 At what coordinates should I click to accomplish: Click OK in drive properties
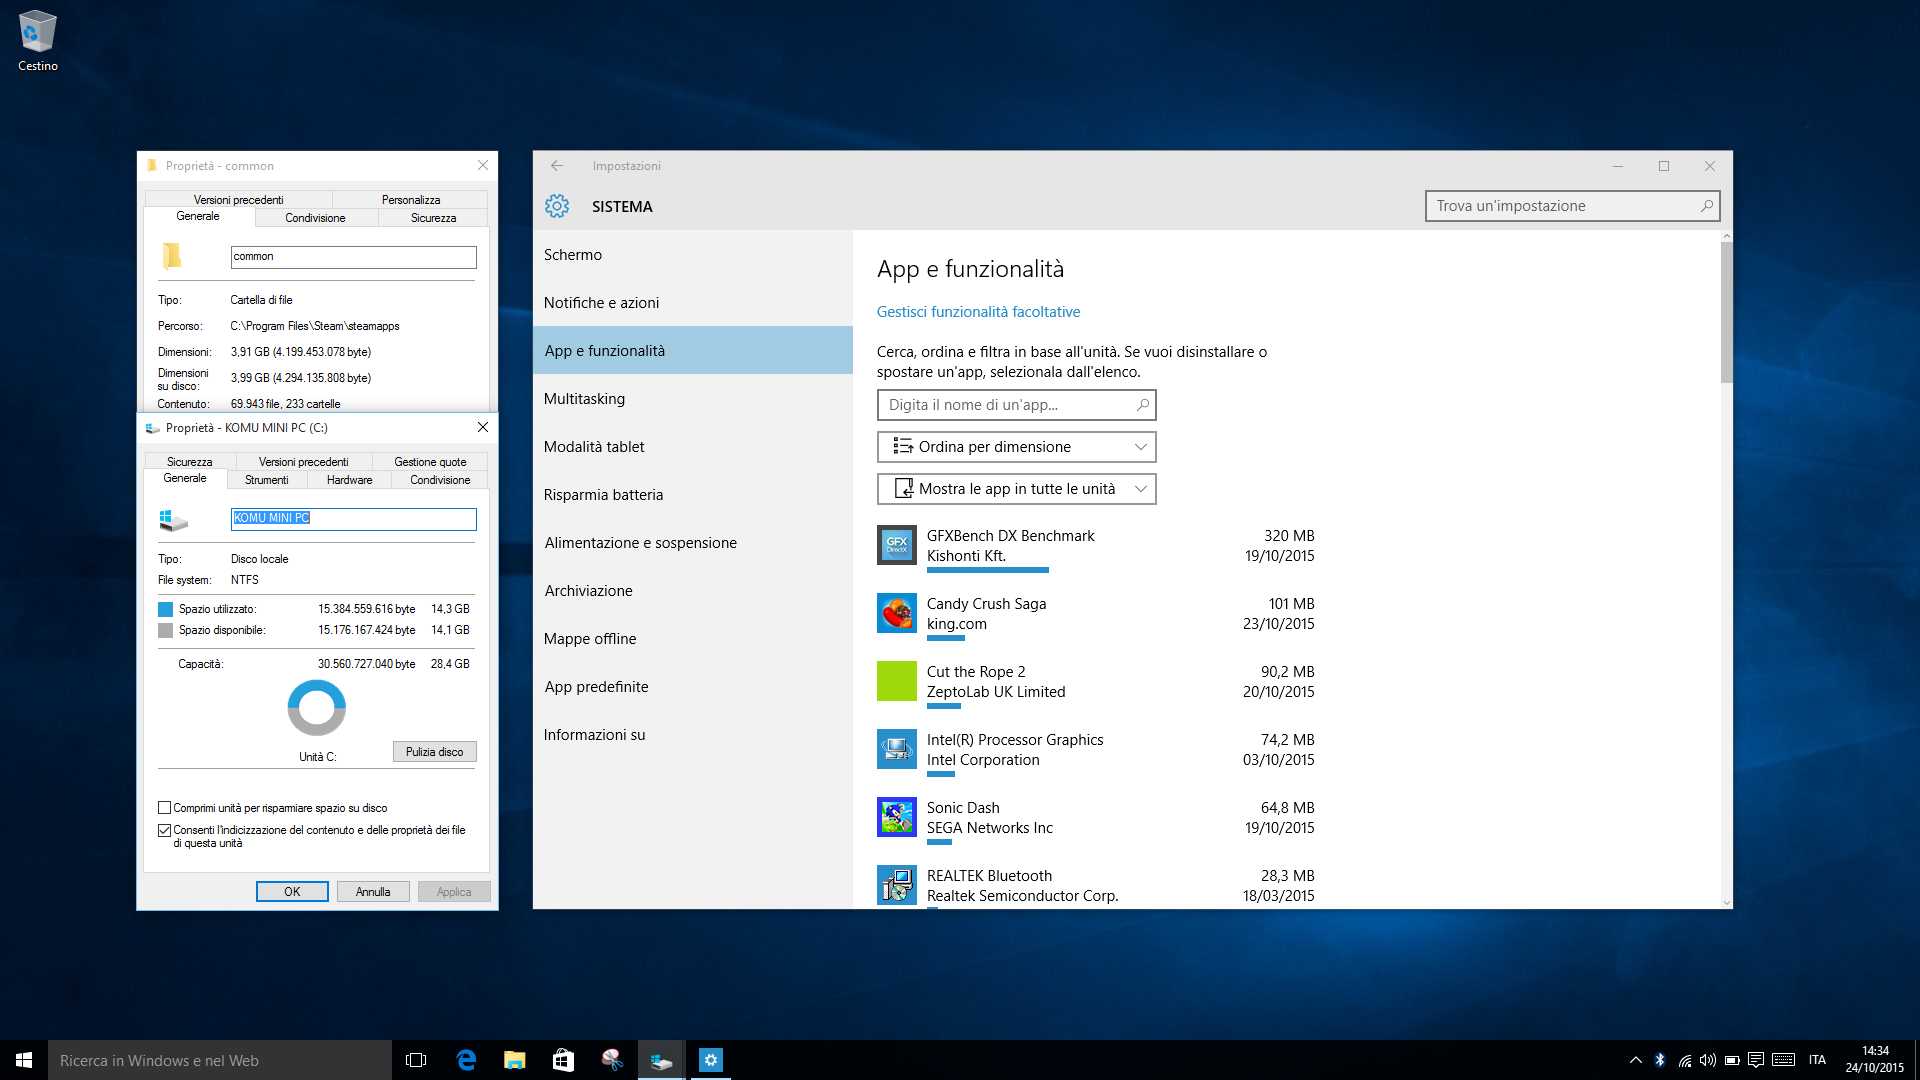coord(292,892)
